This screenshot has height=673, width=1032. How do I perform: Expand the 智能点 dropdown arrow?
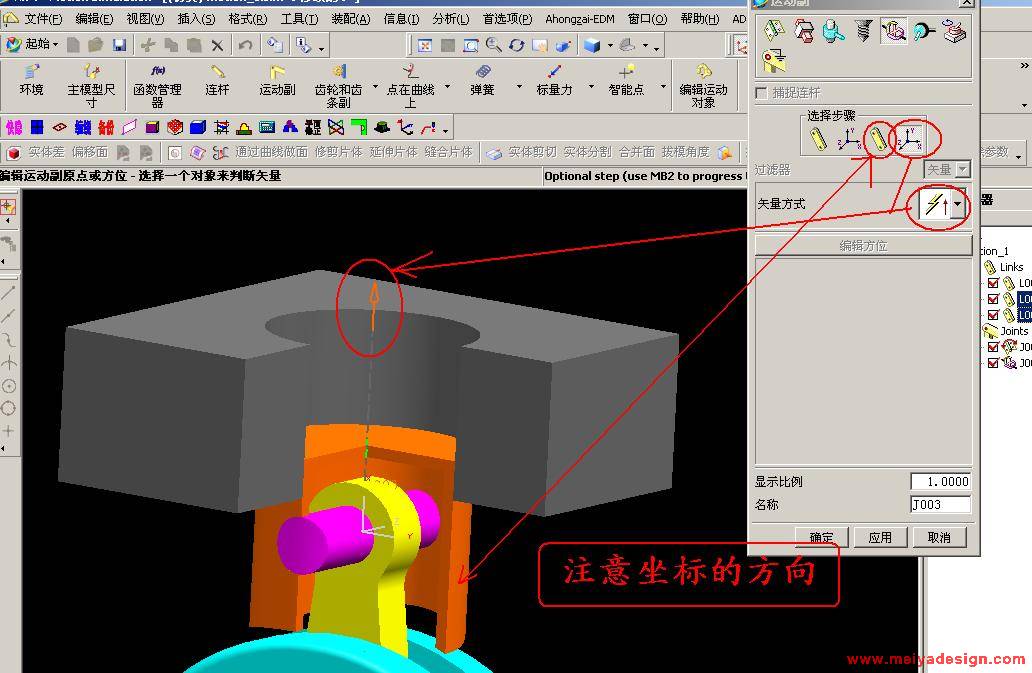(663, 87)
